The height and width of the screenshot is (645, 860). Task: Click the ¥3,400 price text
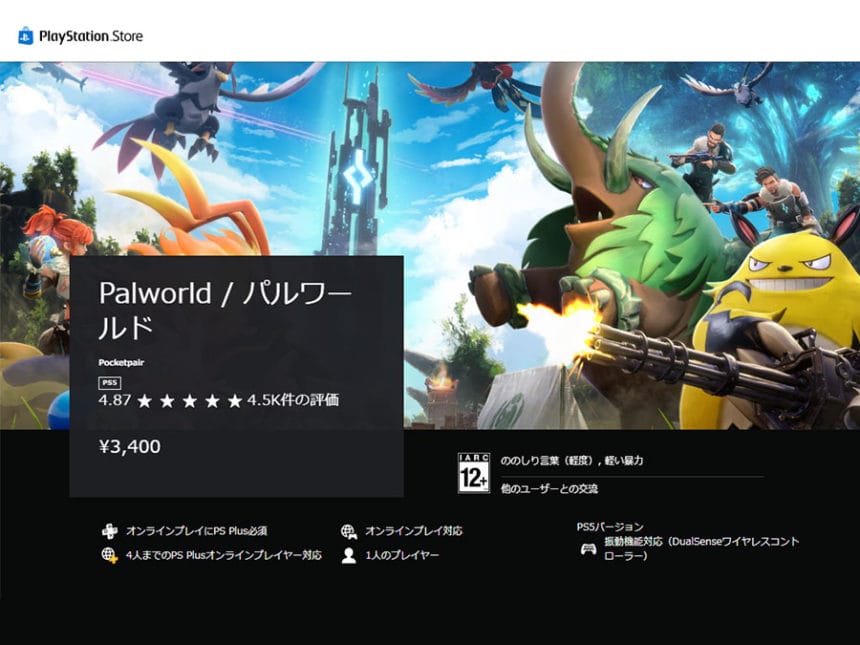pos(131,447)
